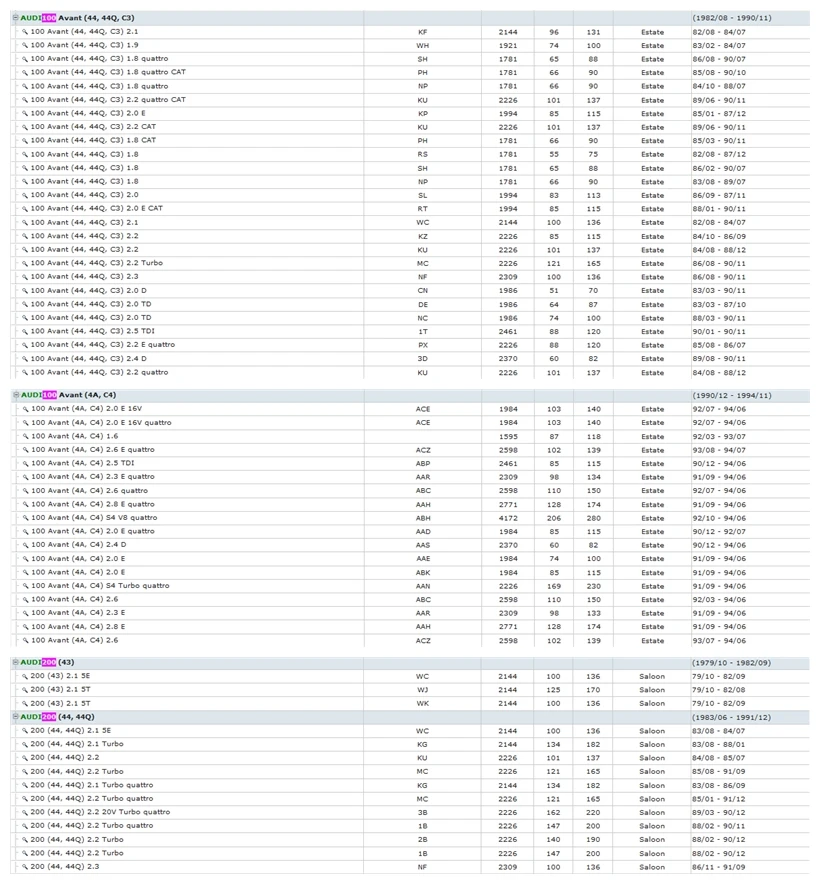
Task: Click Estate cell in 100 Avant C3 2.0 D row
Action: 653,291
